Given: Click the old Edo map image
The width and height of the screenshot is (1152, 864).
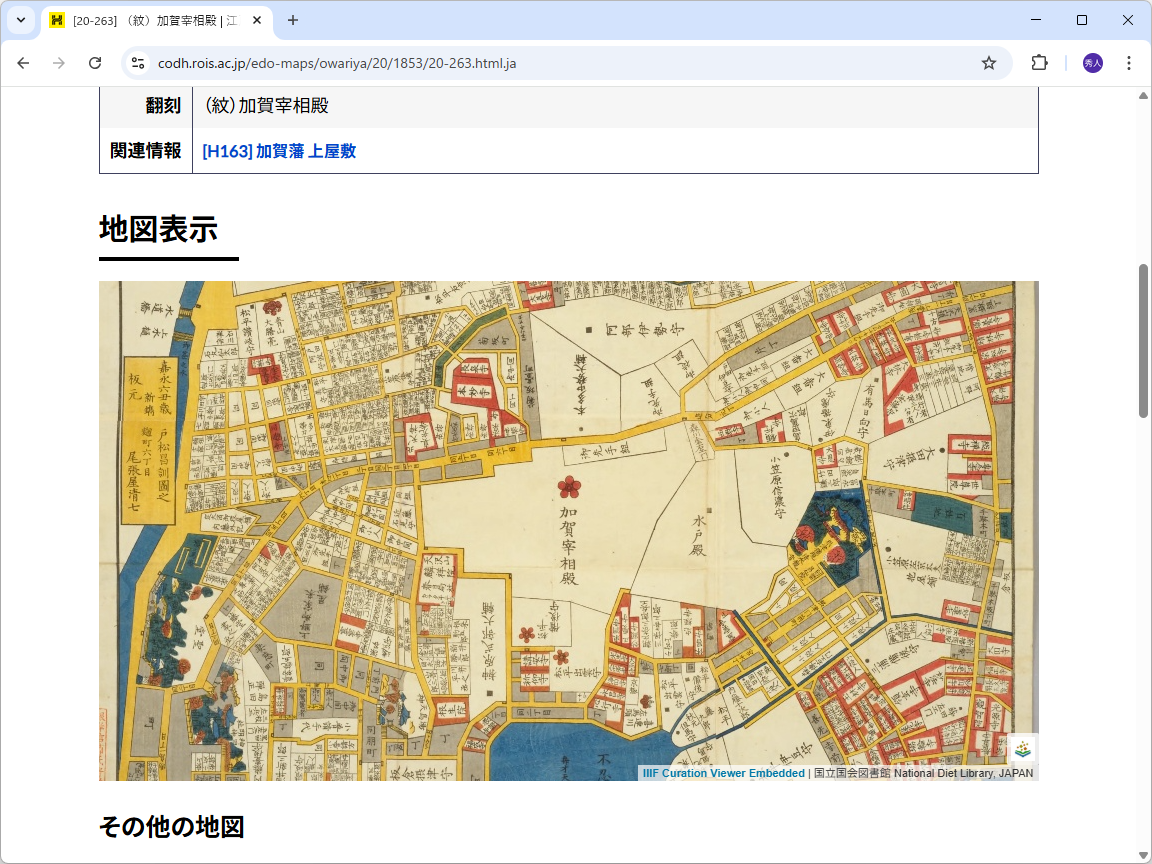Looking at the screenshot, I should 568,530.
